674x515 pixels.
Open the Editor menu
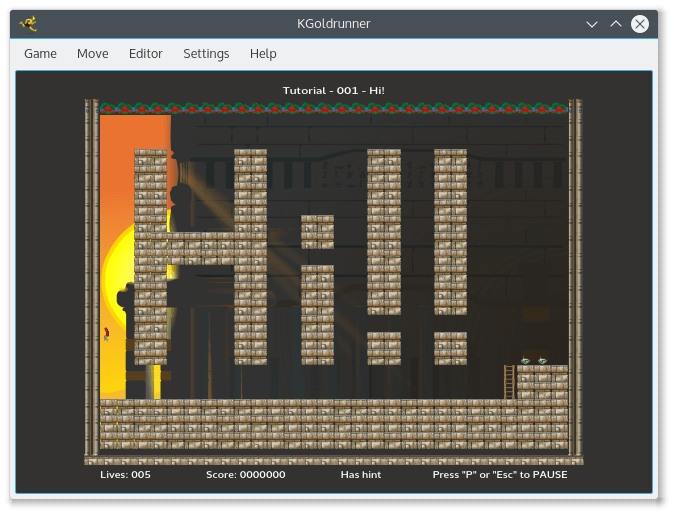click(x=145, y=54)
